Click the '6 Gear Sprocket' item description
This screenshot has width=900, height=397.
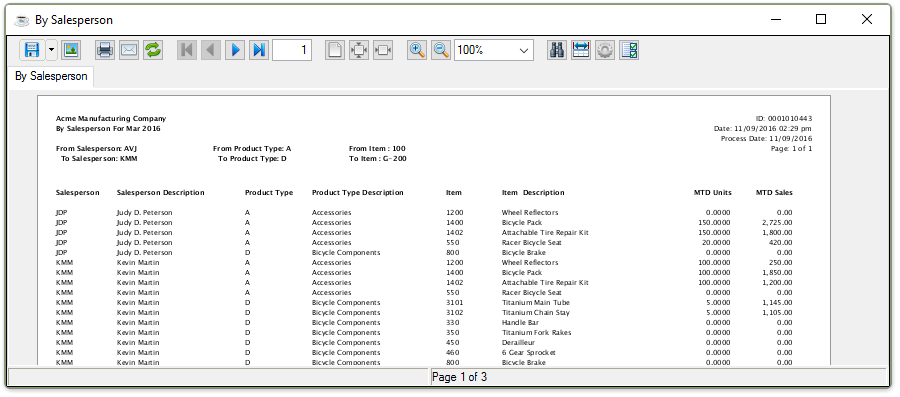[x=529, y=352]
